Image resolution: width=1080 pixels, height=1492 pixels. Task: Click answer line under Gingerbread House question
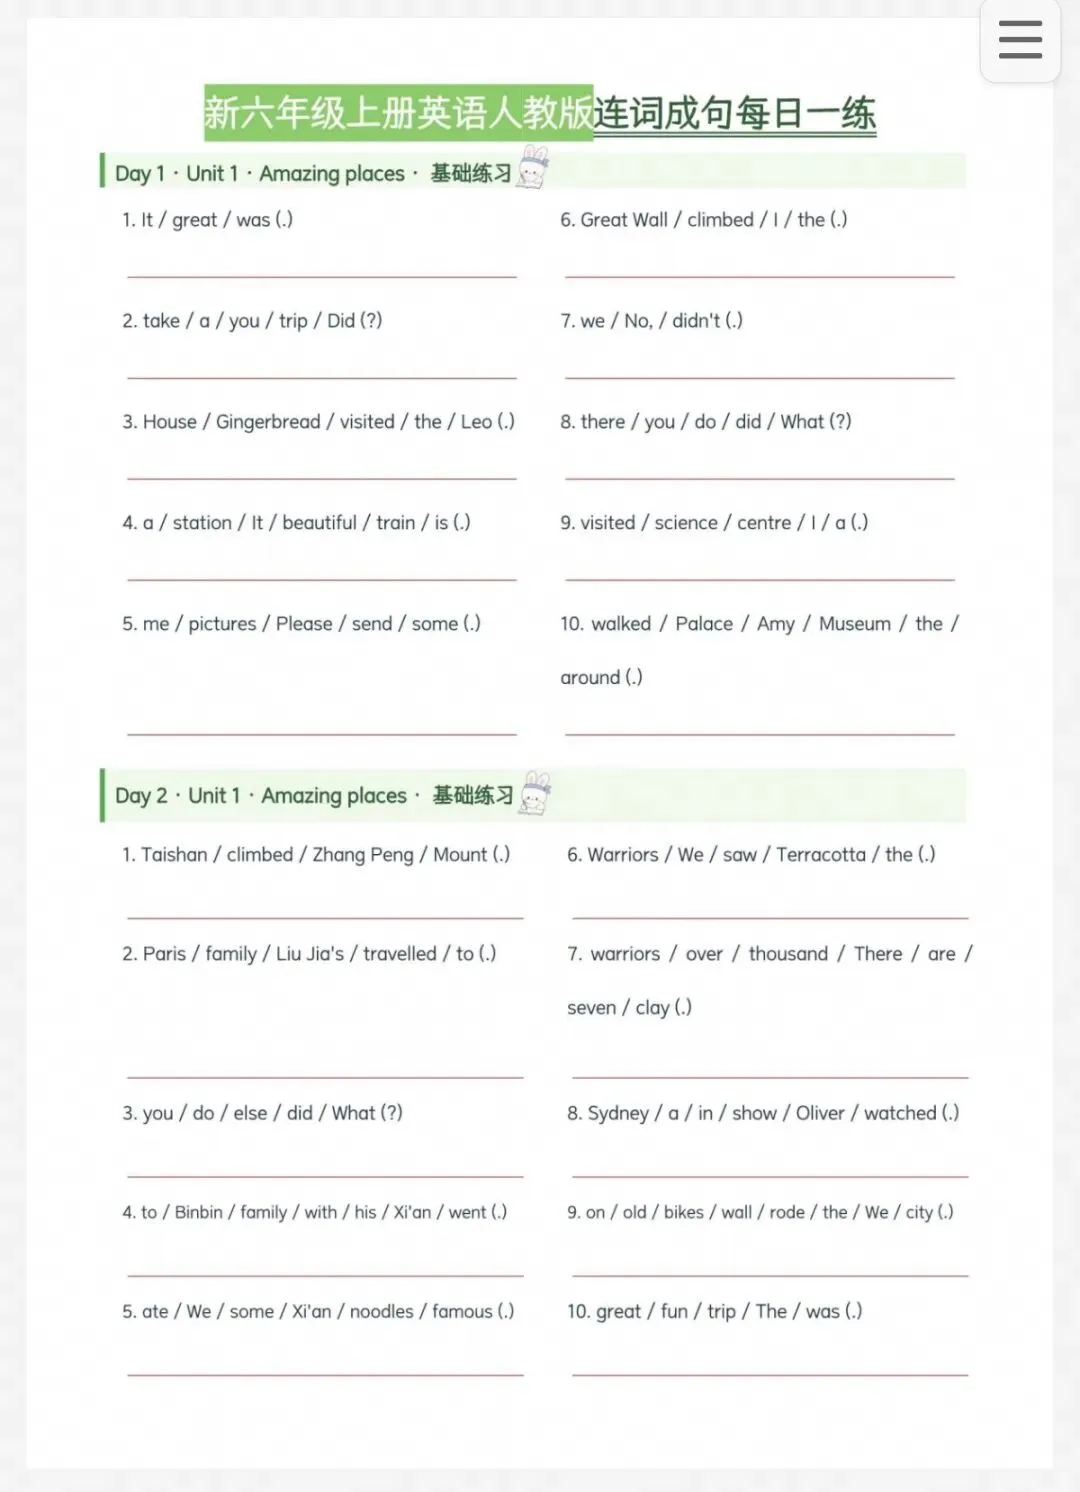(x=322, y=478)
